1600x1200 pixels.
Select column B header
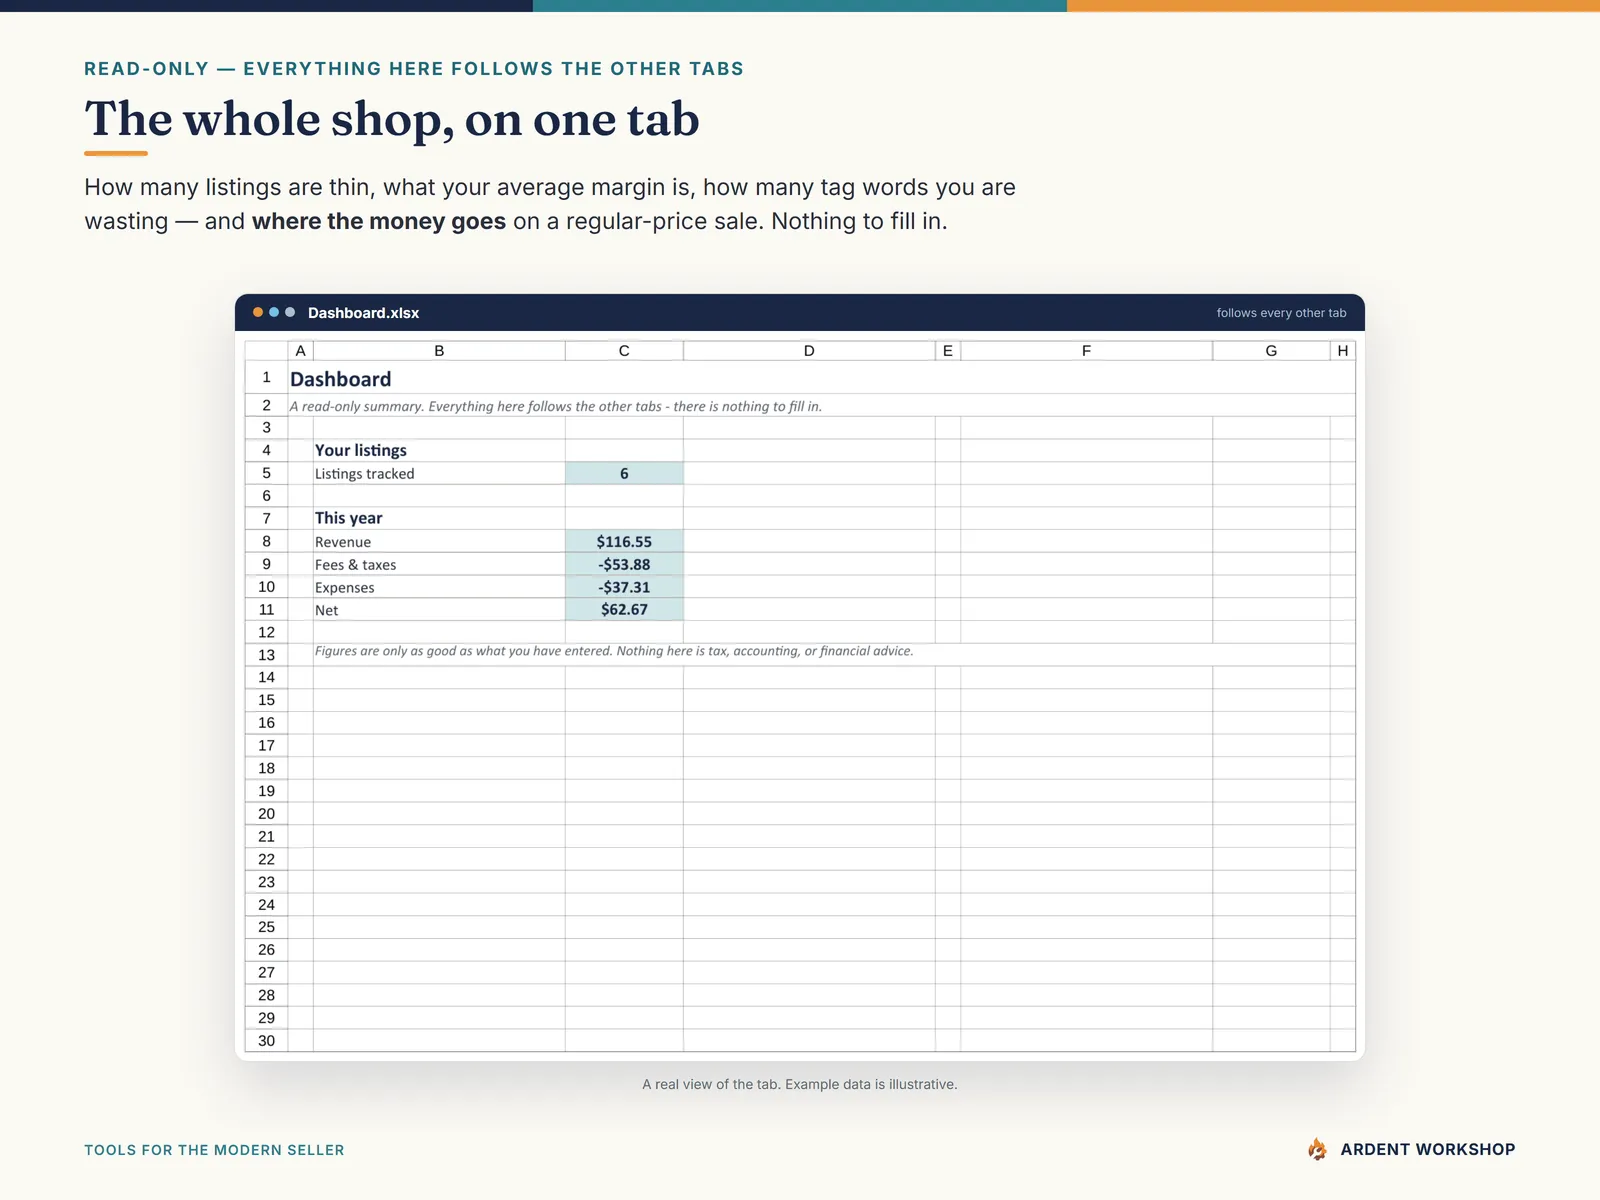[x=439, y=351]
